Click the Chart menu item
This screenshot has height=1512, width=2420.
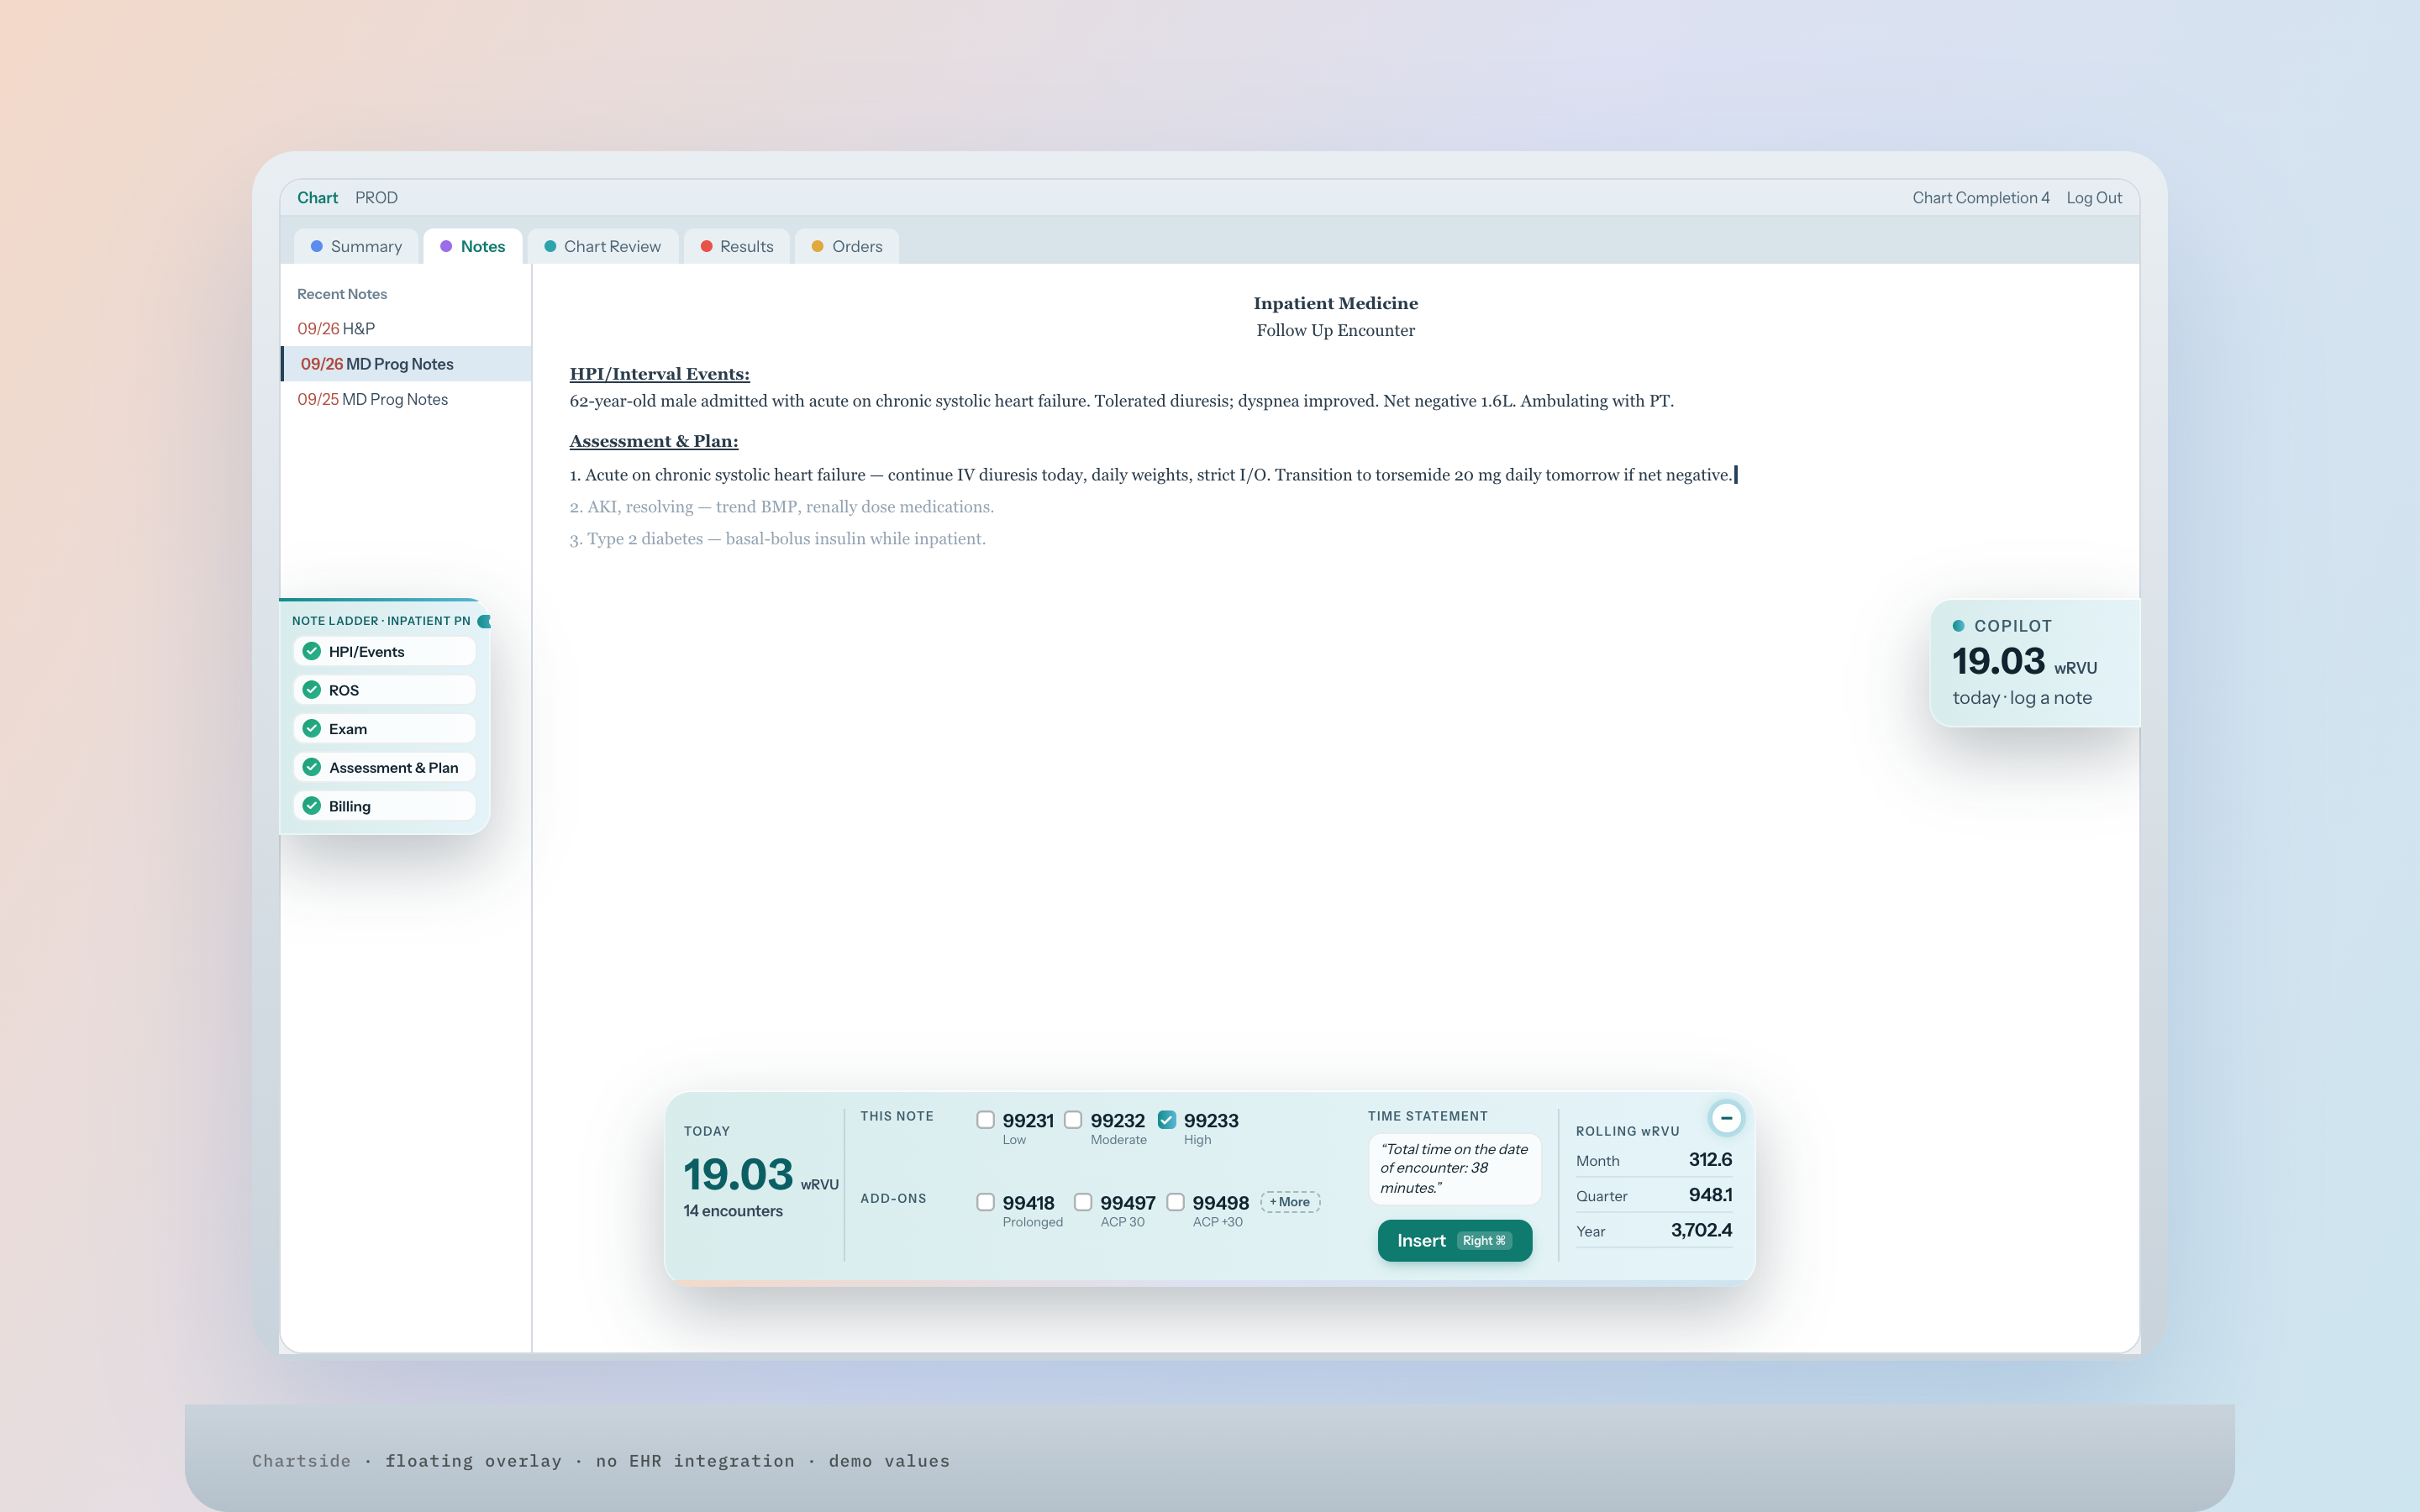(x=317, y=198)
